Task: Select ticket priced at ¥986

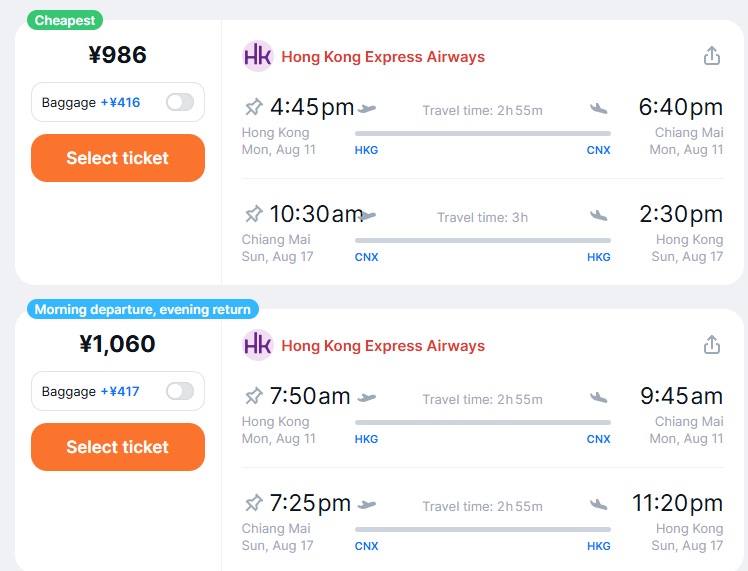Action: pyautogui.click(x=118, y=158)
